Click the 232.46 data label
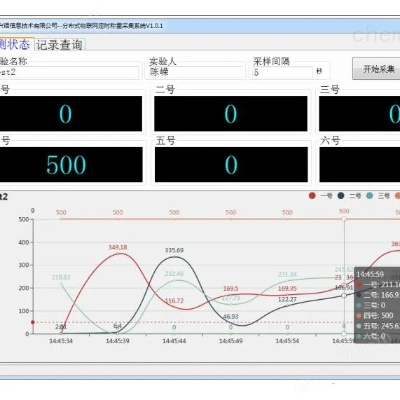 point(174,274)
